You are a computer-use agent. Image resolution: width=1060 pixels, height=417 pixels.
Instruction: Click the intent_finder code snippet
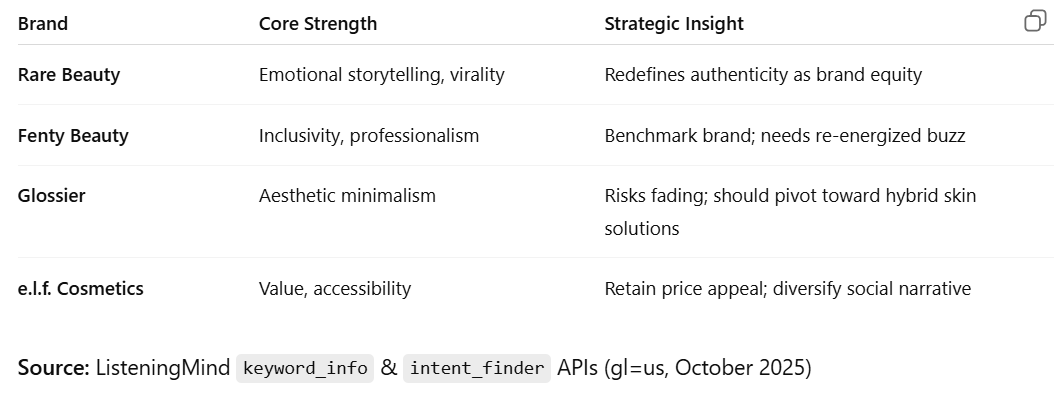[477, 369]
